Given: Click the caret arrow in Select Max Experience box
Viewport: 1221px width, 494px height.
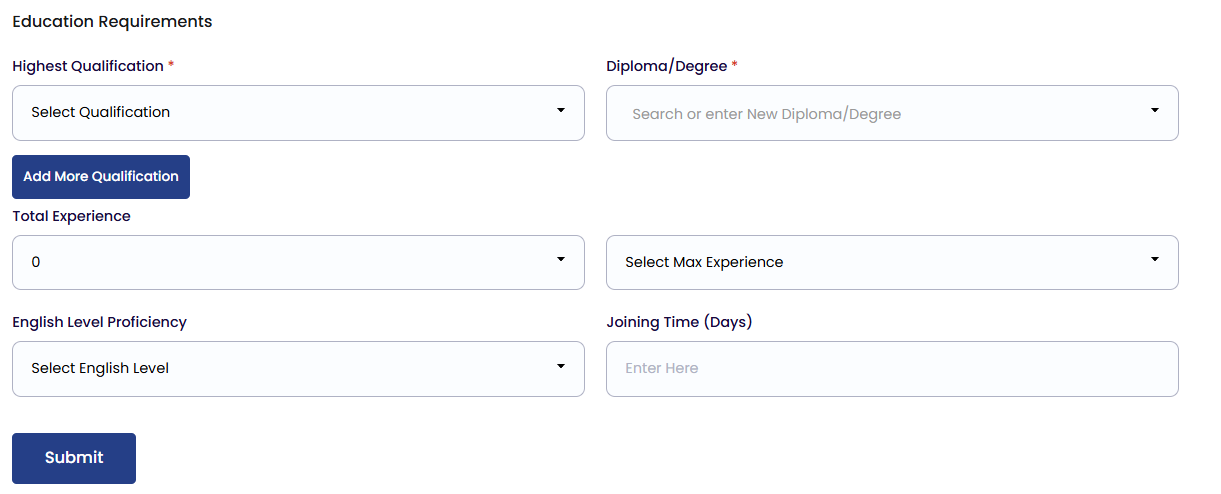Looking at the screenshot, I should tap(1155, 260).
